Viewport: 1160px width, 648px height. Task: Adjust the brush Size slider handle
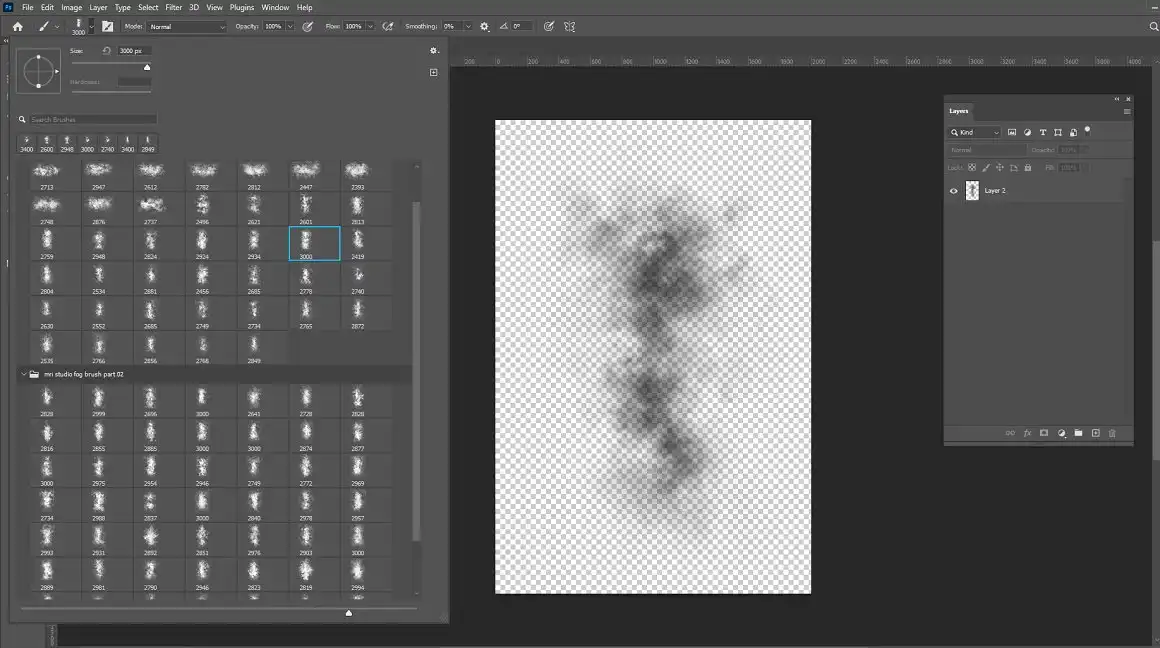[x=147, y=67]
